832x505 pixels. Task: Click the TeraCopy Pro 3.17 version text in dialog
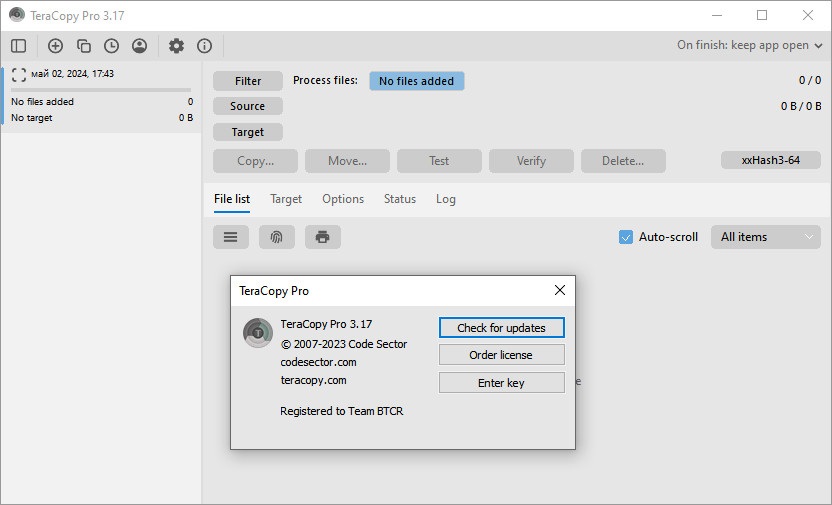326,324
